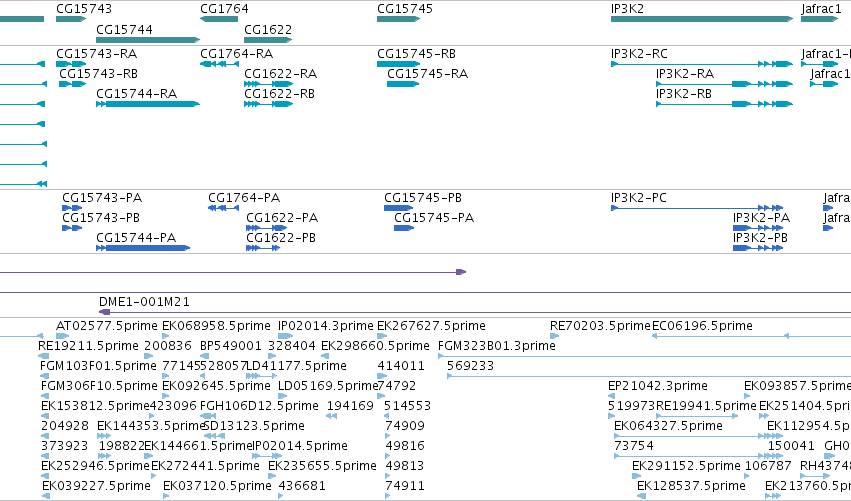
Task: Select the CG15745-PA protein feature
Action: coord(404,228)
